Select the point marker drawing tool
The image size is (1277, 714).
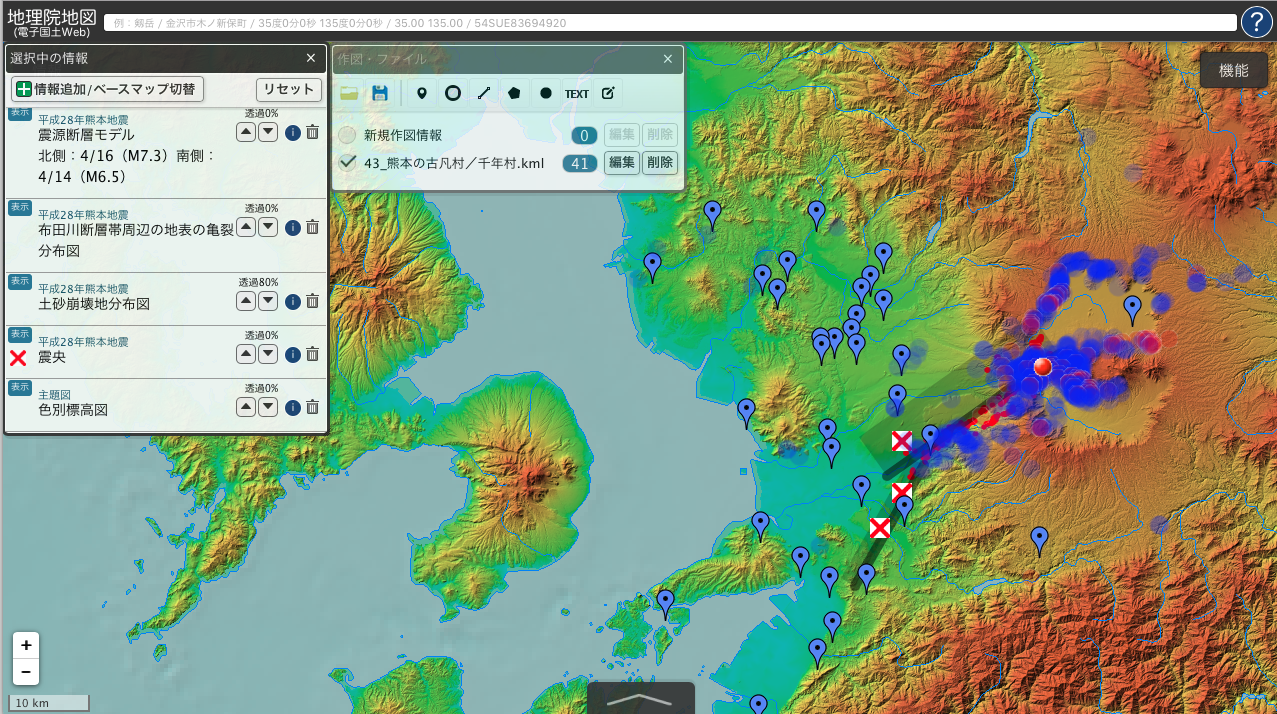(421, 93)
